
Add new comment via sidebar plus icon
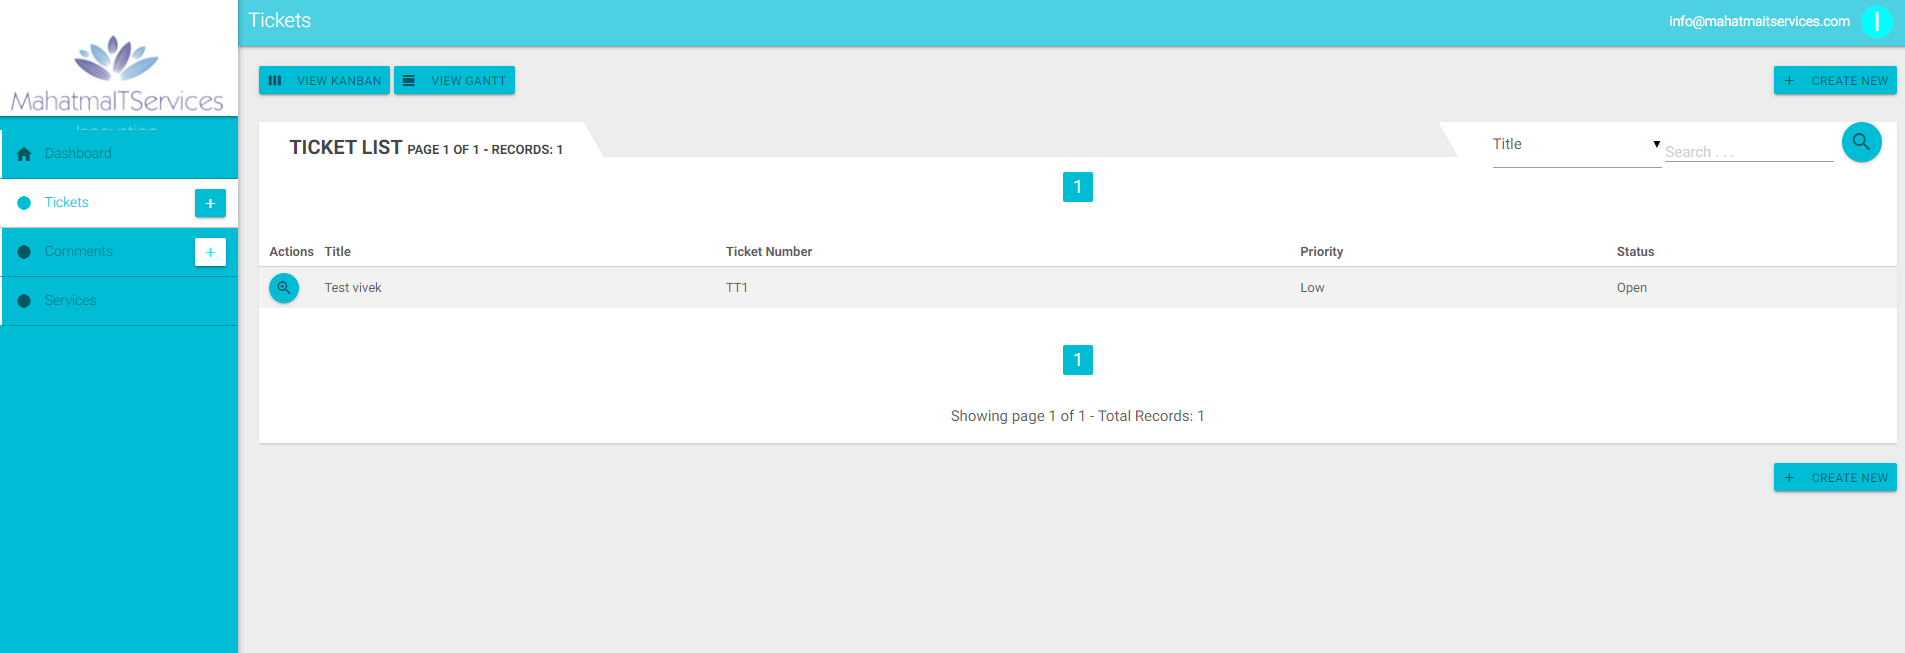210,252
